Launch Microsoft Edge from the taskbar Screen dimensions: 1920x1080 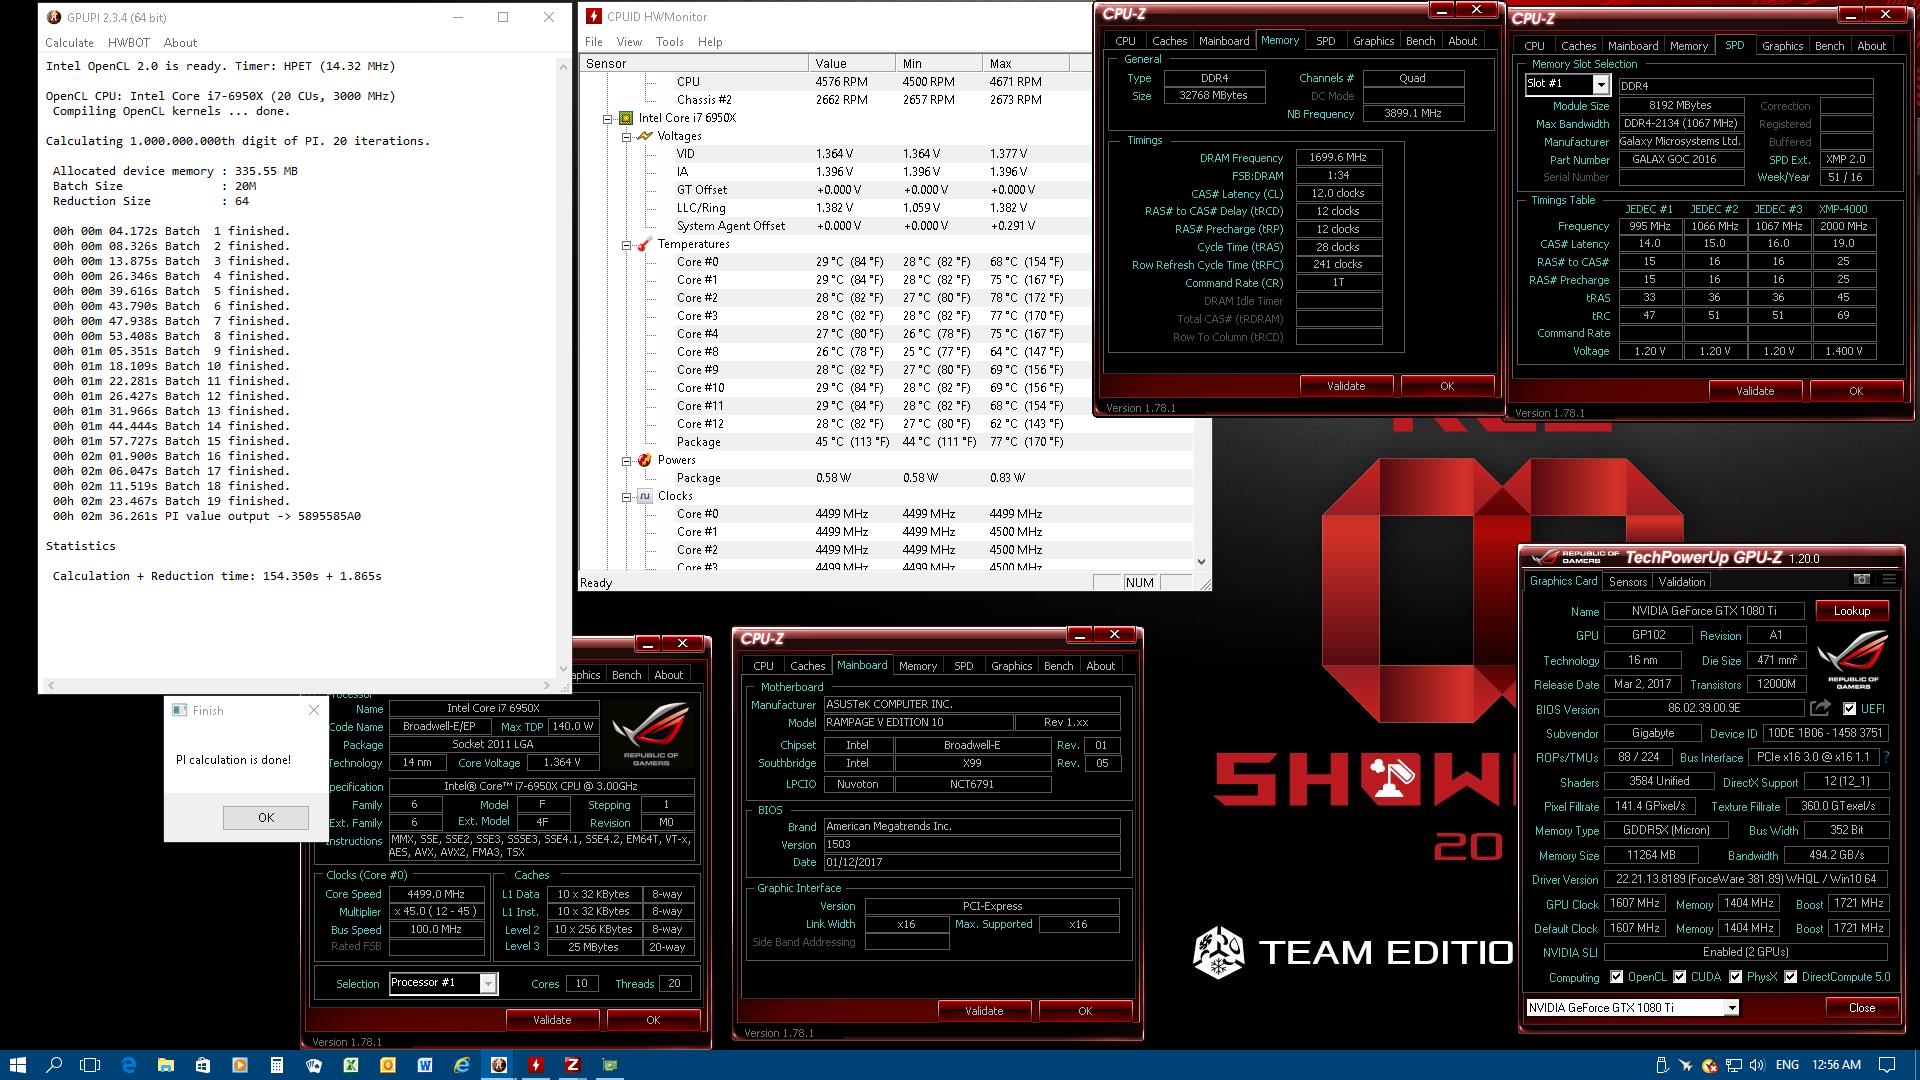(129, 1065)
